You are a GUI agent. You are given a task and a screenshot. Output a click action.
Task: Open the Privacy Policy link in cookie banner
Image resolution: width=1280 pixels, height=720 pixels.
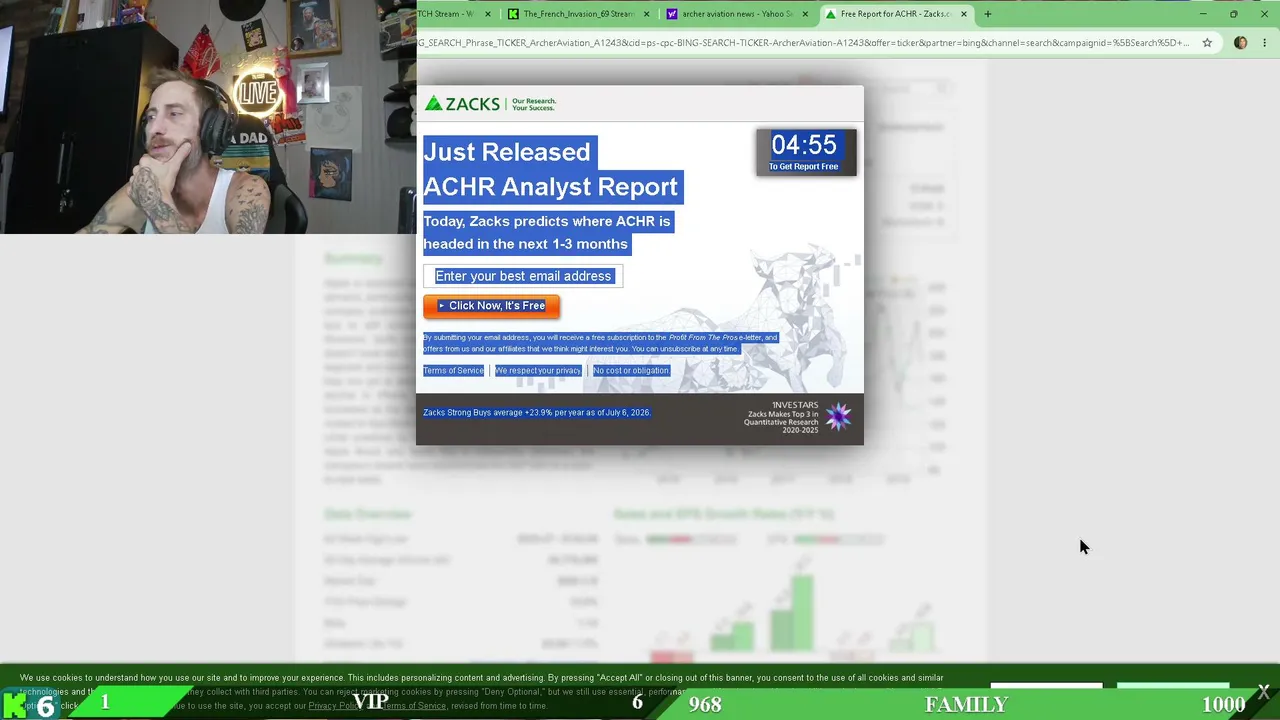click(334, 706)
